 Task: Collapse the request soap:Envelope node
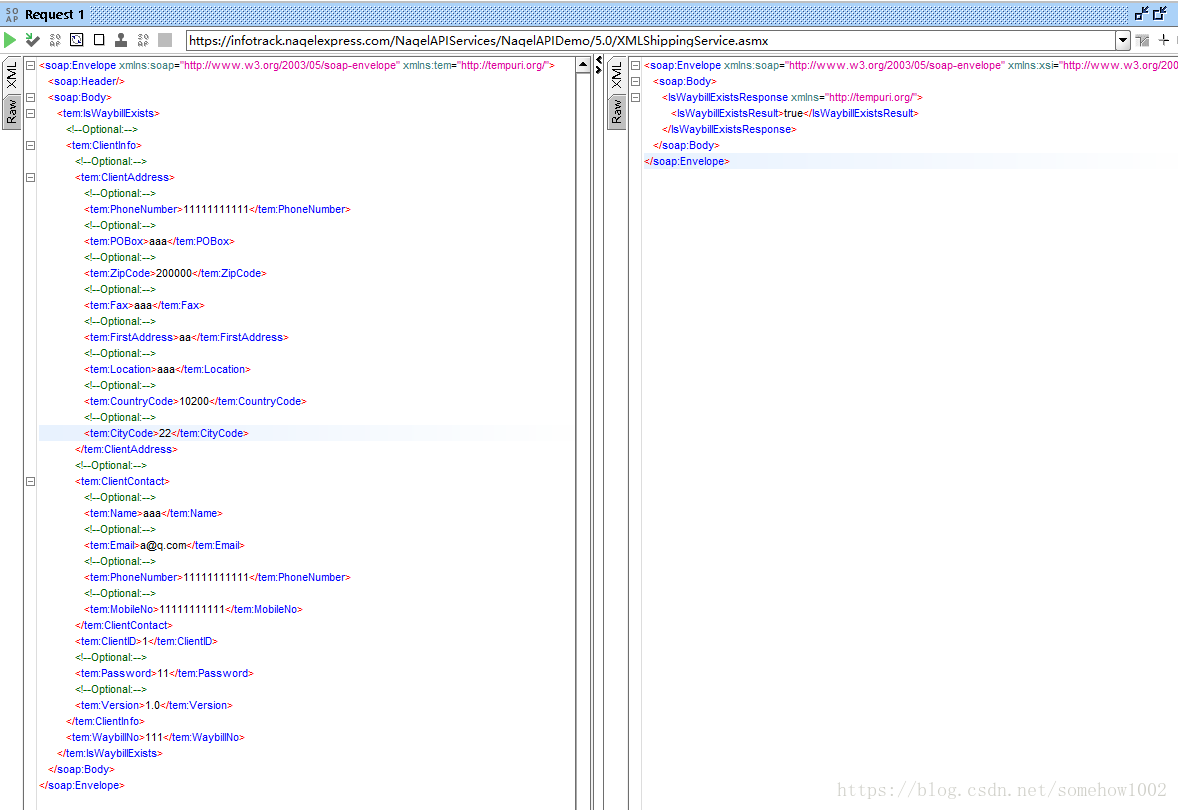[x=30, y=65]
